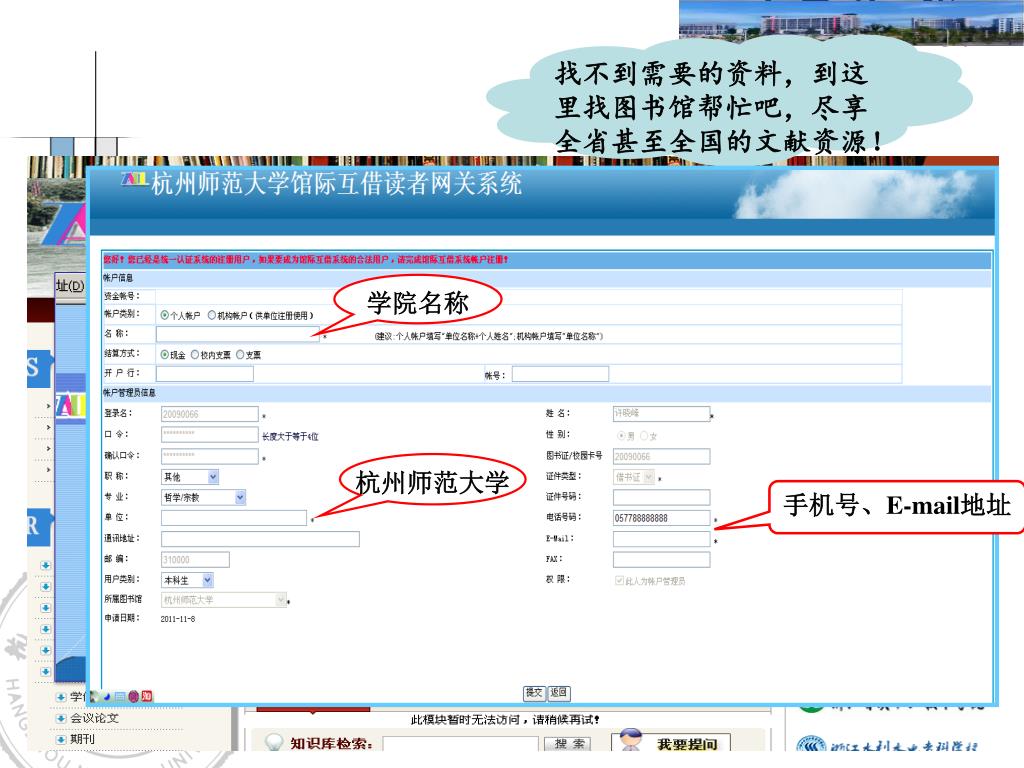
Task: Click the 开户行 input field
Action: pos(204,374)
